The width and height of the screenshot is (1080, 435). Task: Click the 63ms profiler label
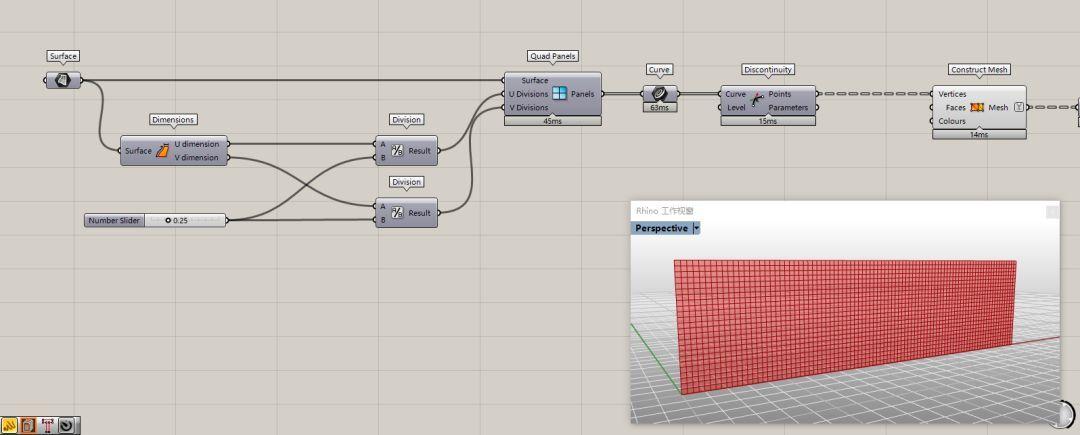660,108
